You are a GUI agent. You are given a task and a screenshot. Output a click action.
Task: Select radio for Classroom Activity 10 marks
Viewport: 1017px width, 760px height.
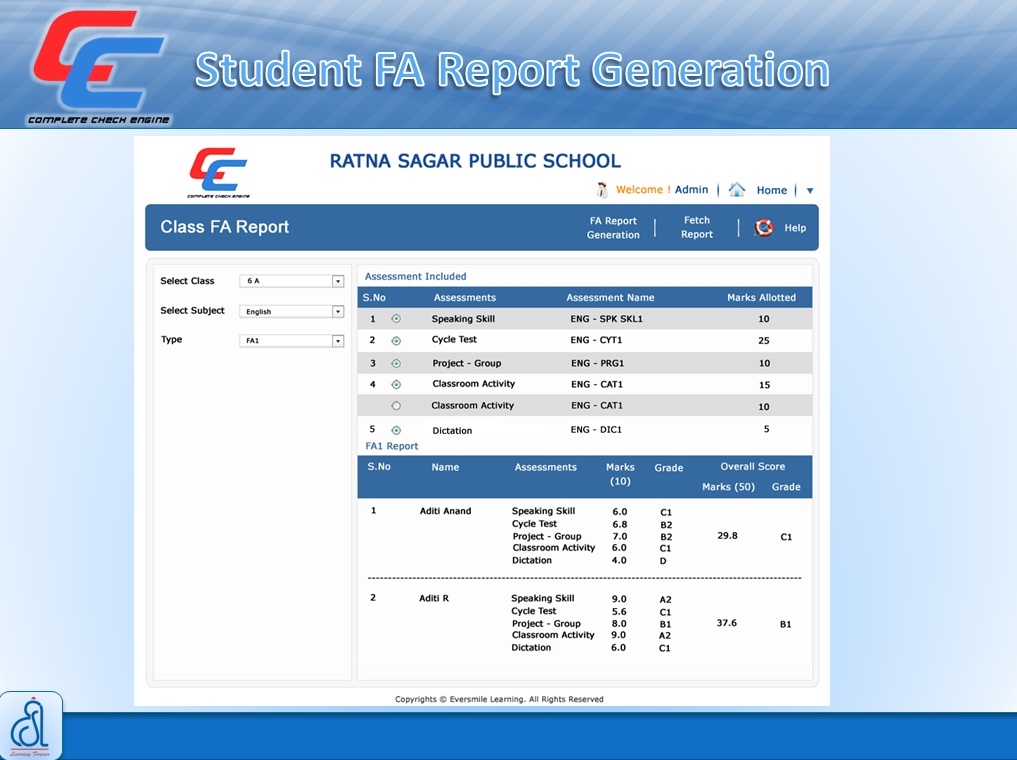(x=396, y=406)
